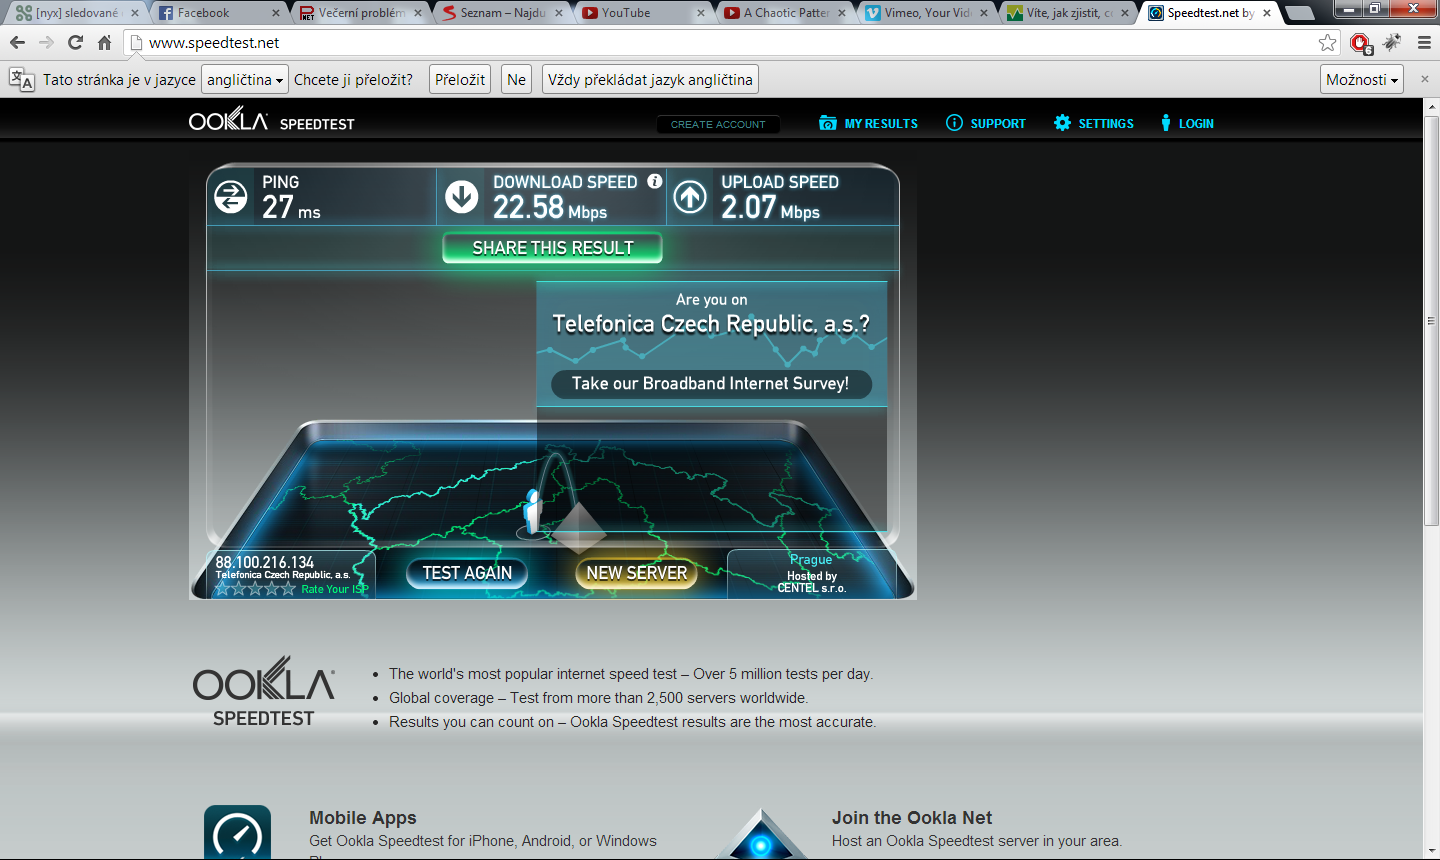Click the upload arrow circle icon
The width and height of the screenshot is (1440, 860).
coord(690,196)
